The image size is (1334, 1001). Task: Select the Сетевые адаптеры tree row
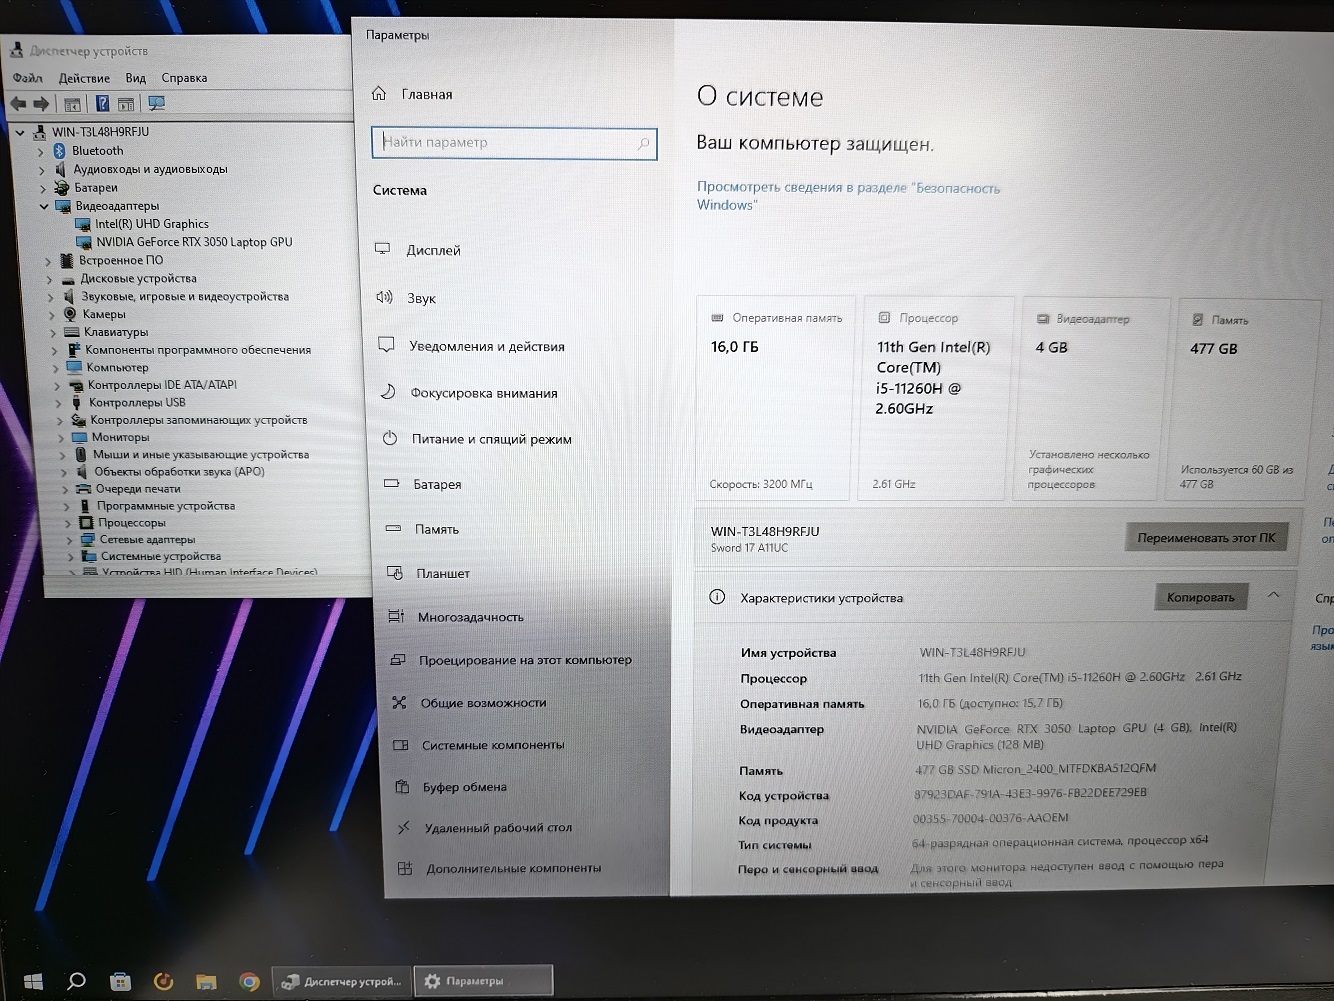[x=147, y=540]
